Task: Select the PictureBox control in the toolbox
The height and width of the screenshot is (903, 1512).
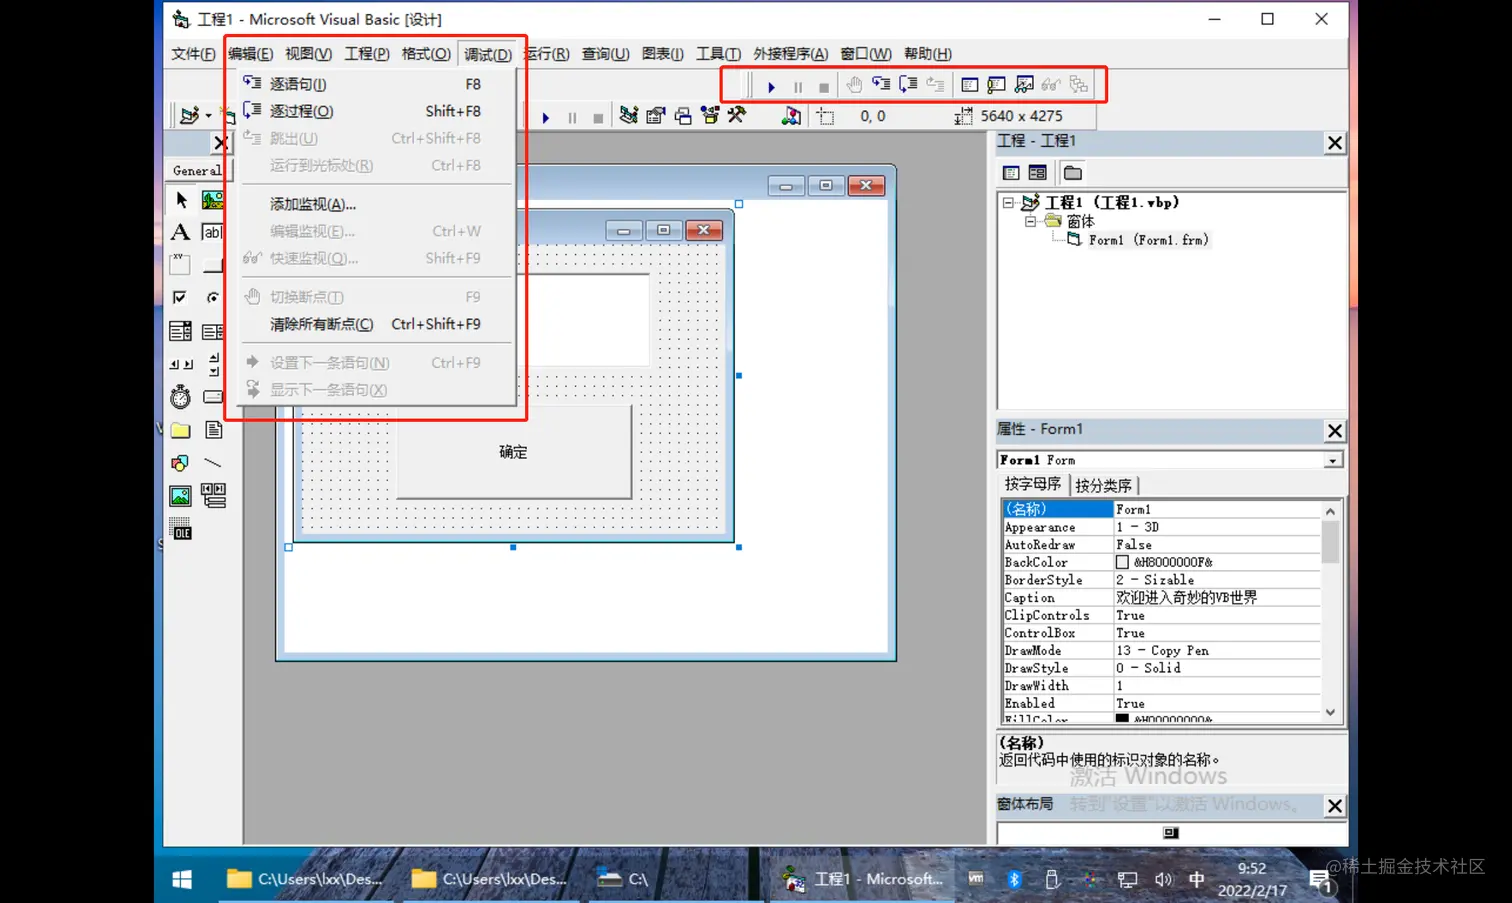Action: [212, 200]
